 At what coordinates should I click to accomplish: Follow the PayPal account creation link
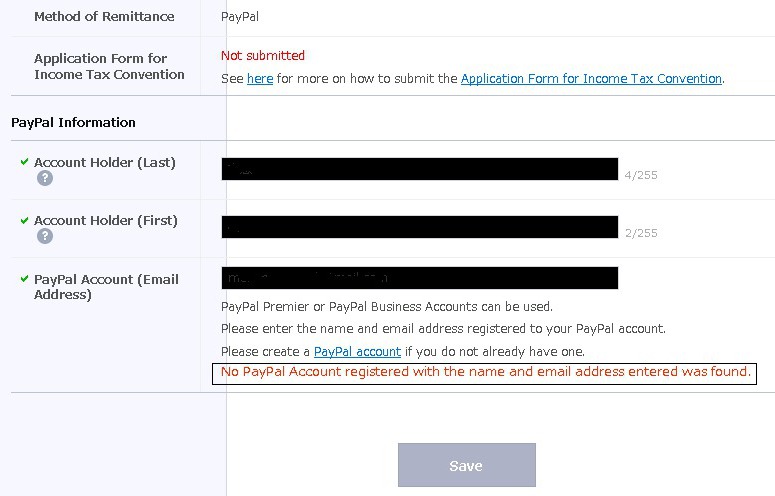coord(357,351)
